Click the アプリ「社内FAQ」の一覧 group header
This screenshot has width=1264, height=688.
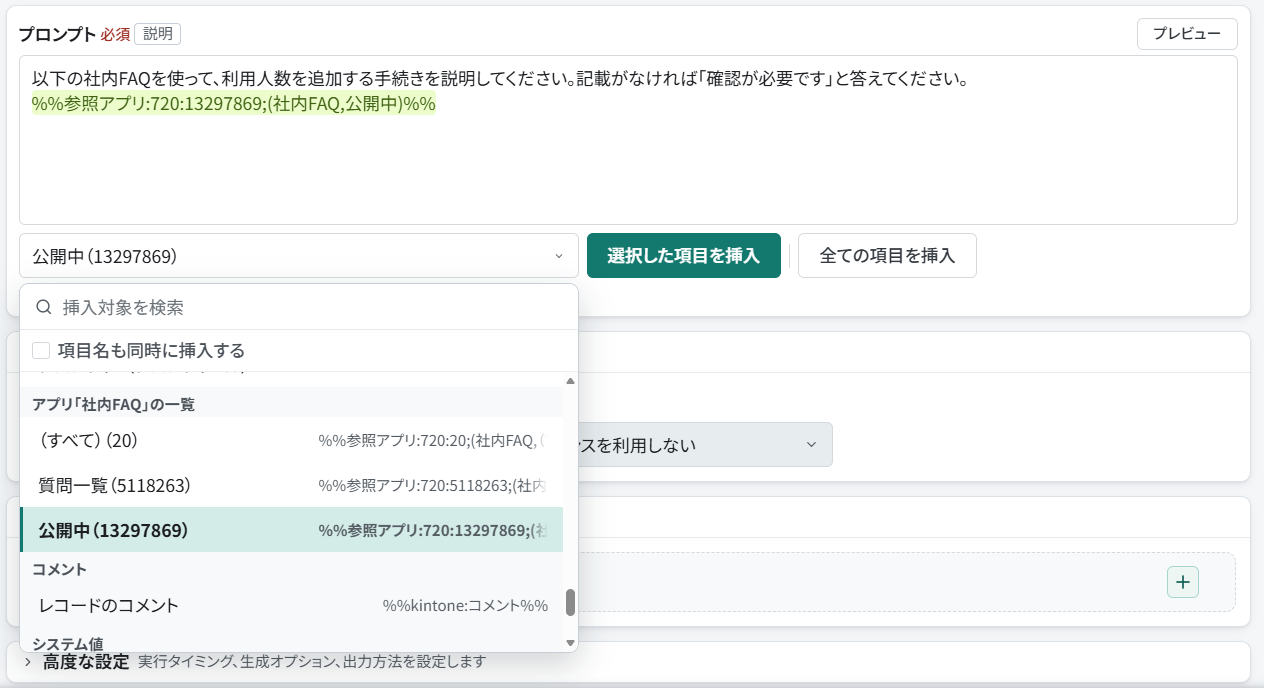point(113,404)
